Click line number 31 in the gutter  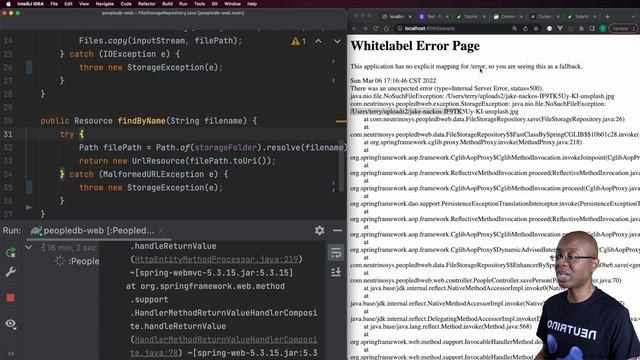[x=8, y=134]
